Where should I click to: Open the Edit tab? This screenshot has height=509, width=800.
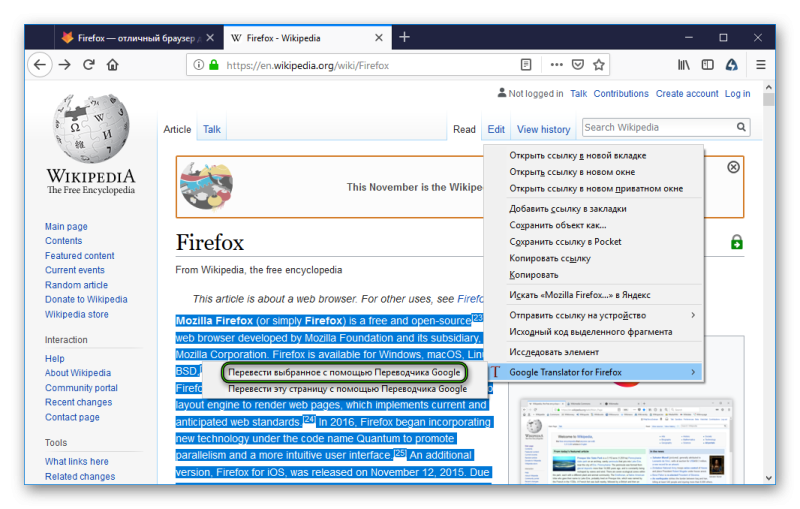(x=495, y=130)
